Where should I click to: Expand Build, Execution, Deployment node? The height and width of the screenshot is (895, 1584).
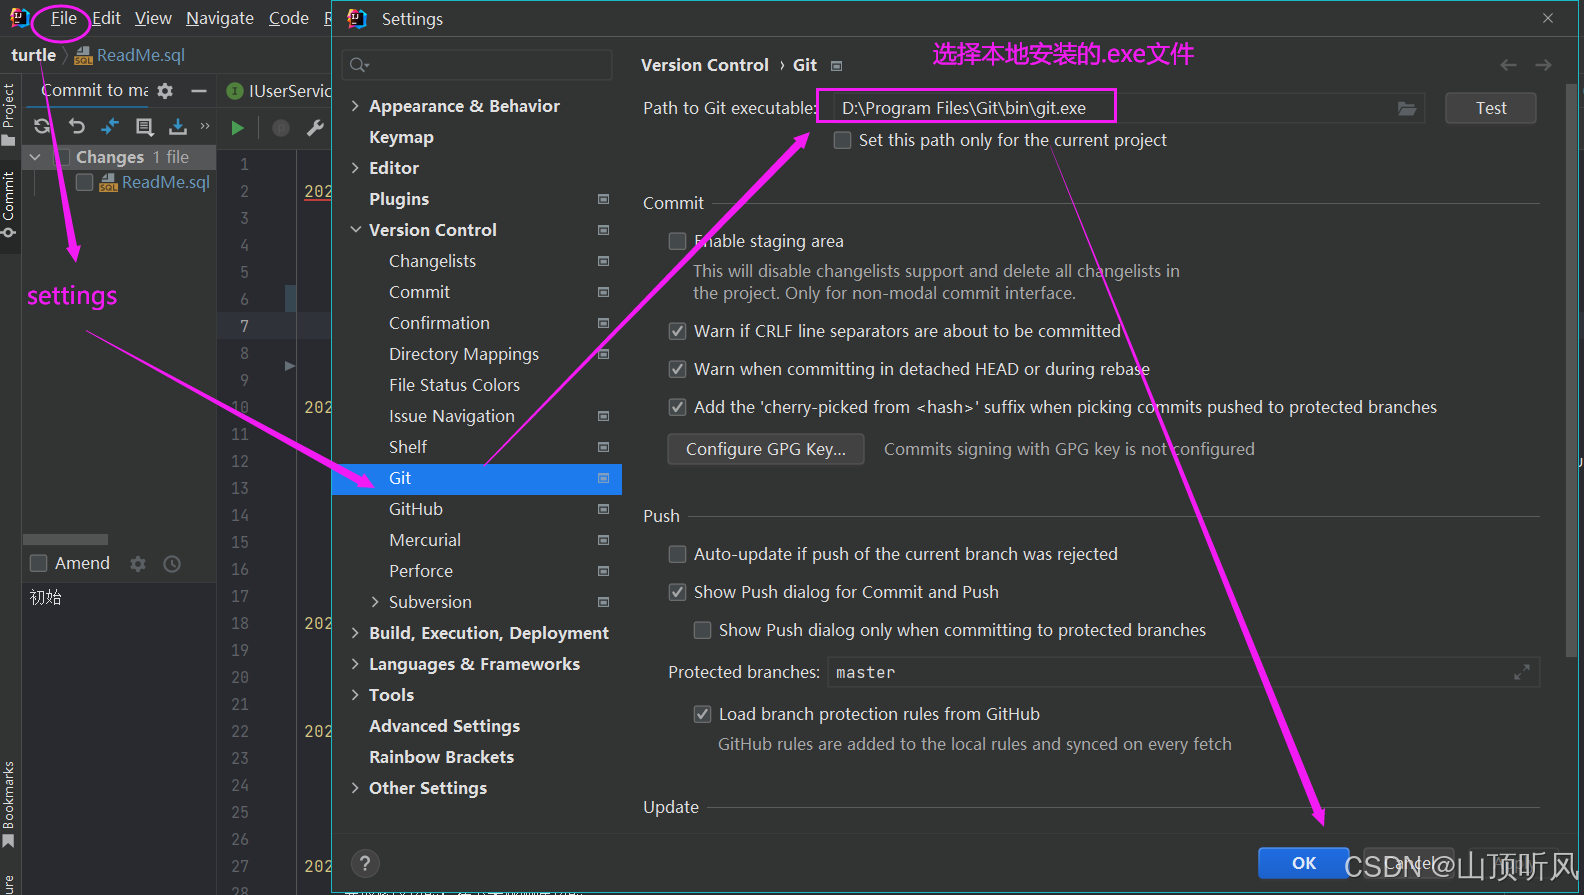(355, 633)
